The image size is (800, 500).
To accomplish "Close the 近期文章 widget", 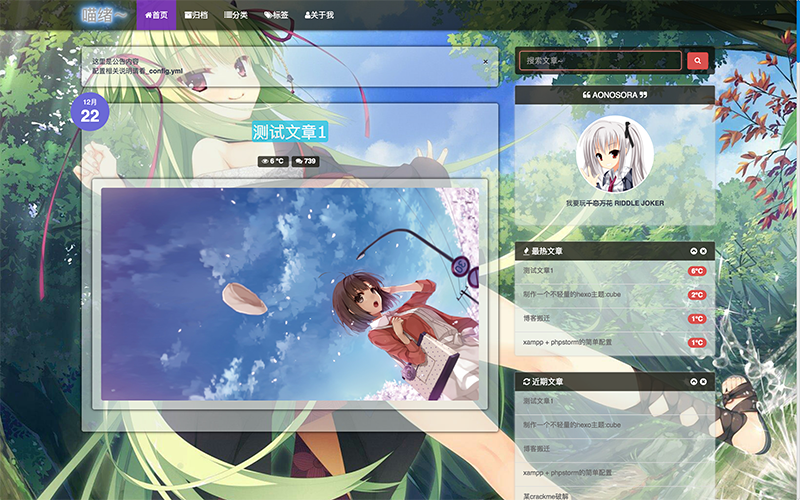I will pyautogui.click(x=703, y=382).
